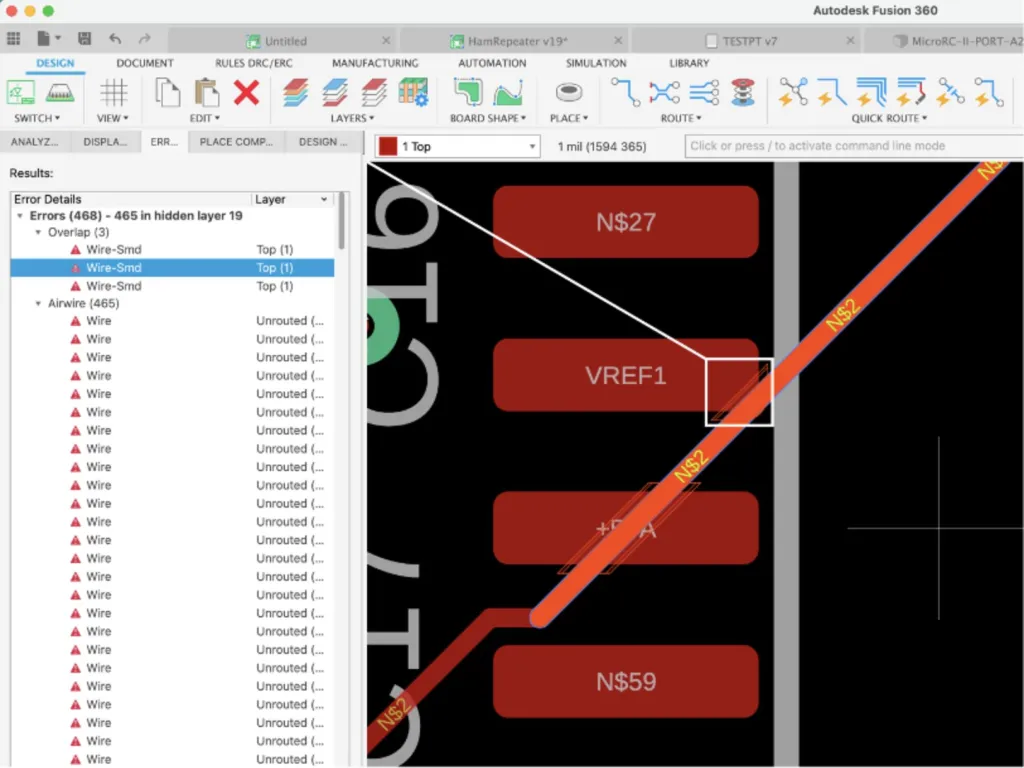Collapse the Airwire (465) group
1024x768 pixels.
38,304
